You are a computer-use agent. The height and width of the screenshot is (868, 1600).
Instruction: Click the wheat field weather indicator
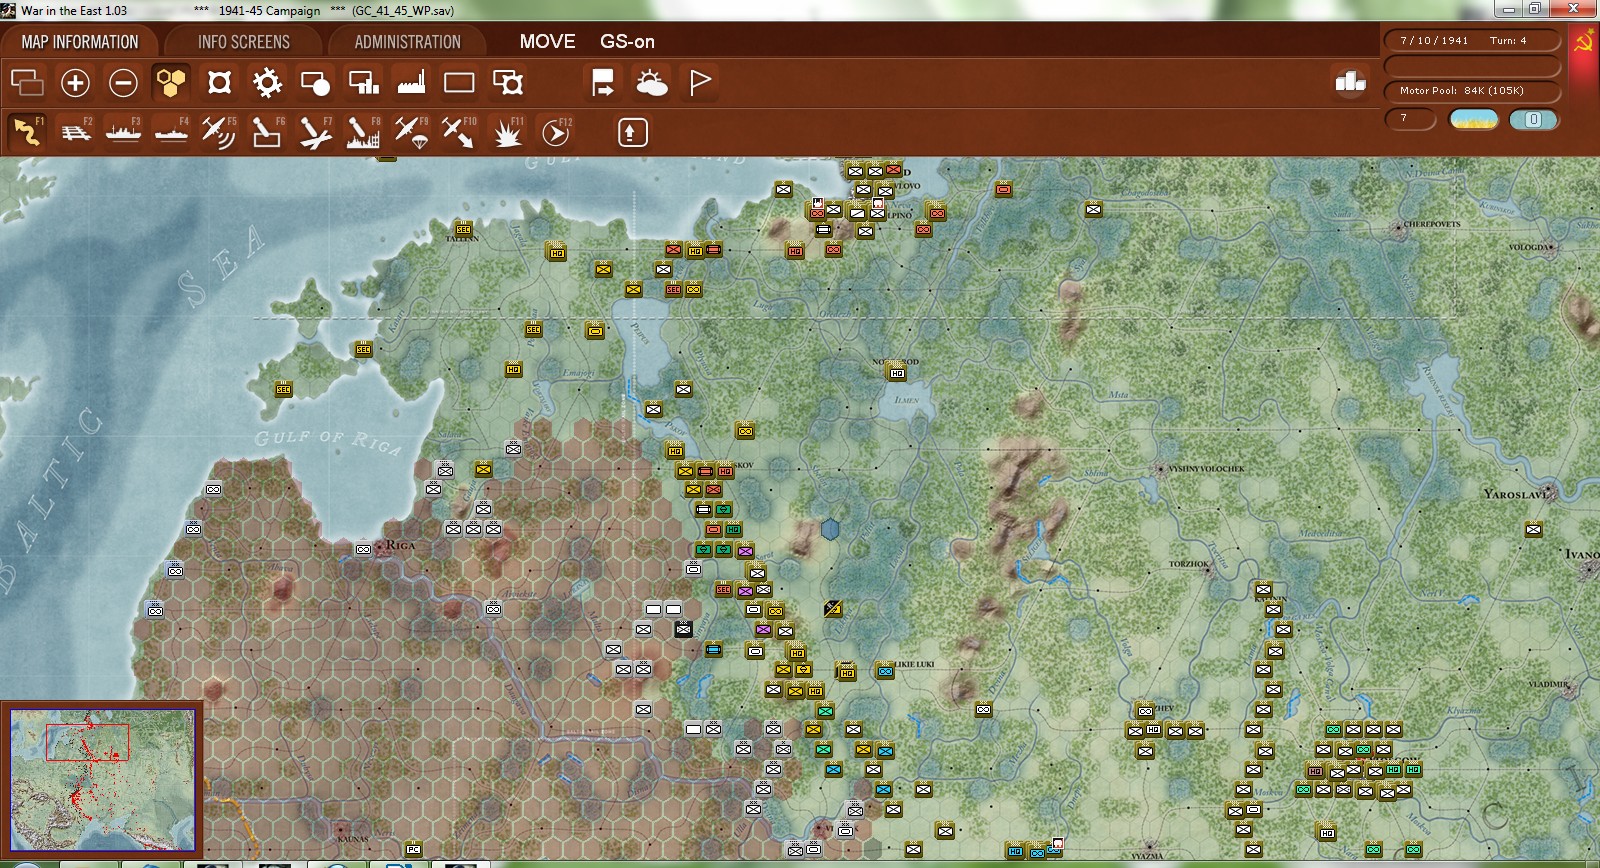(1474, 119)
